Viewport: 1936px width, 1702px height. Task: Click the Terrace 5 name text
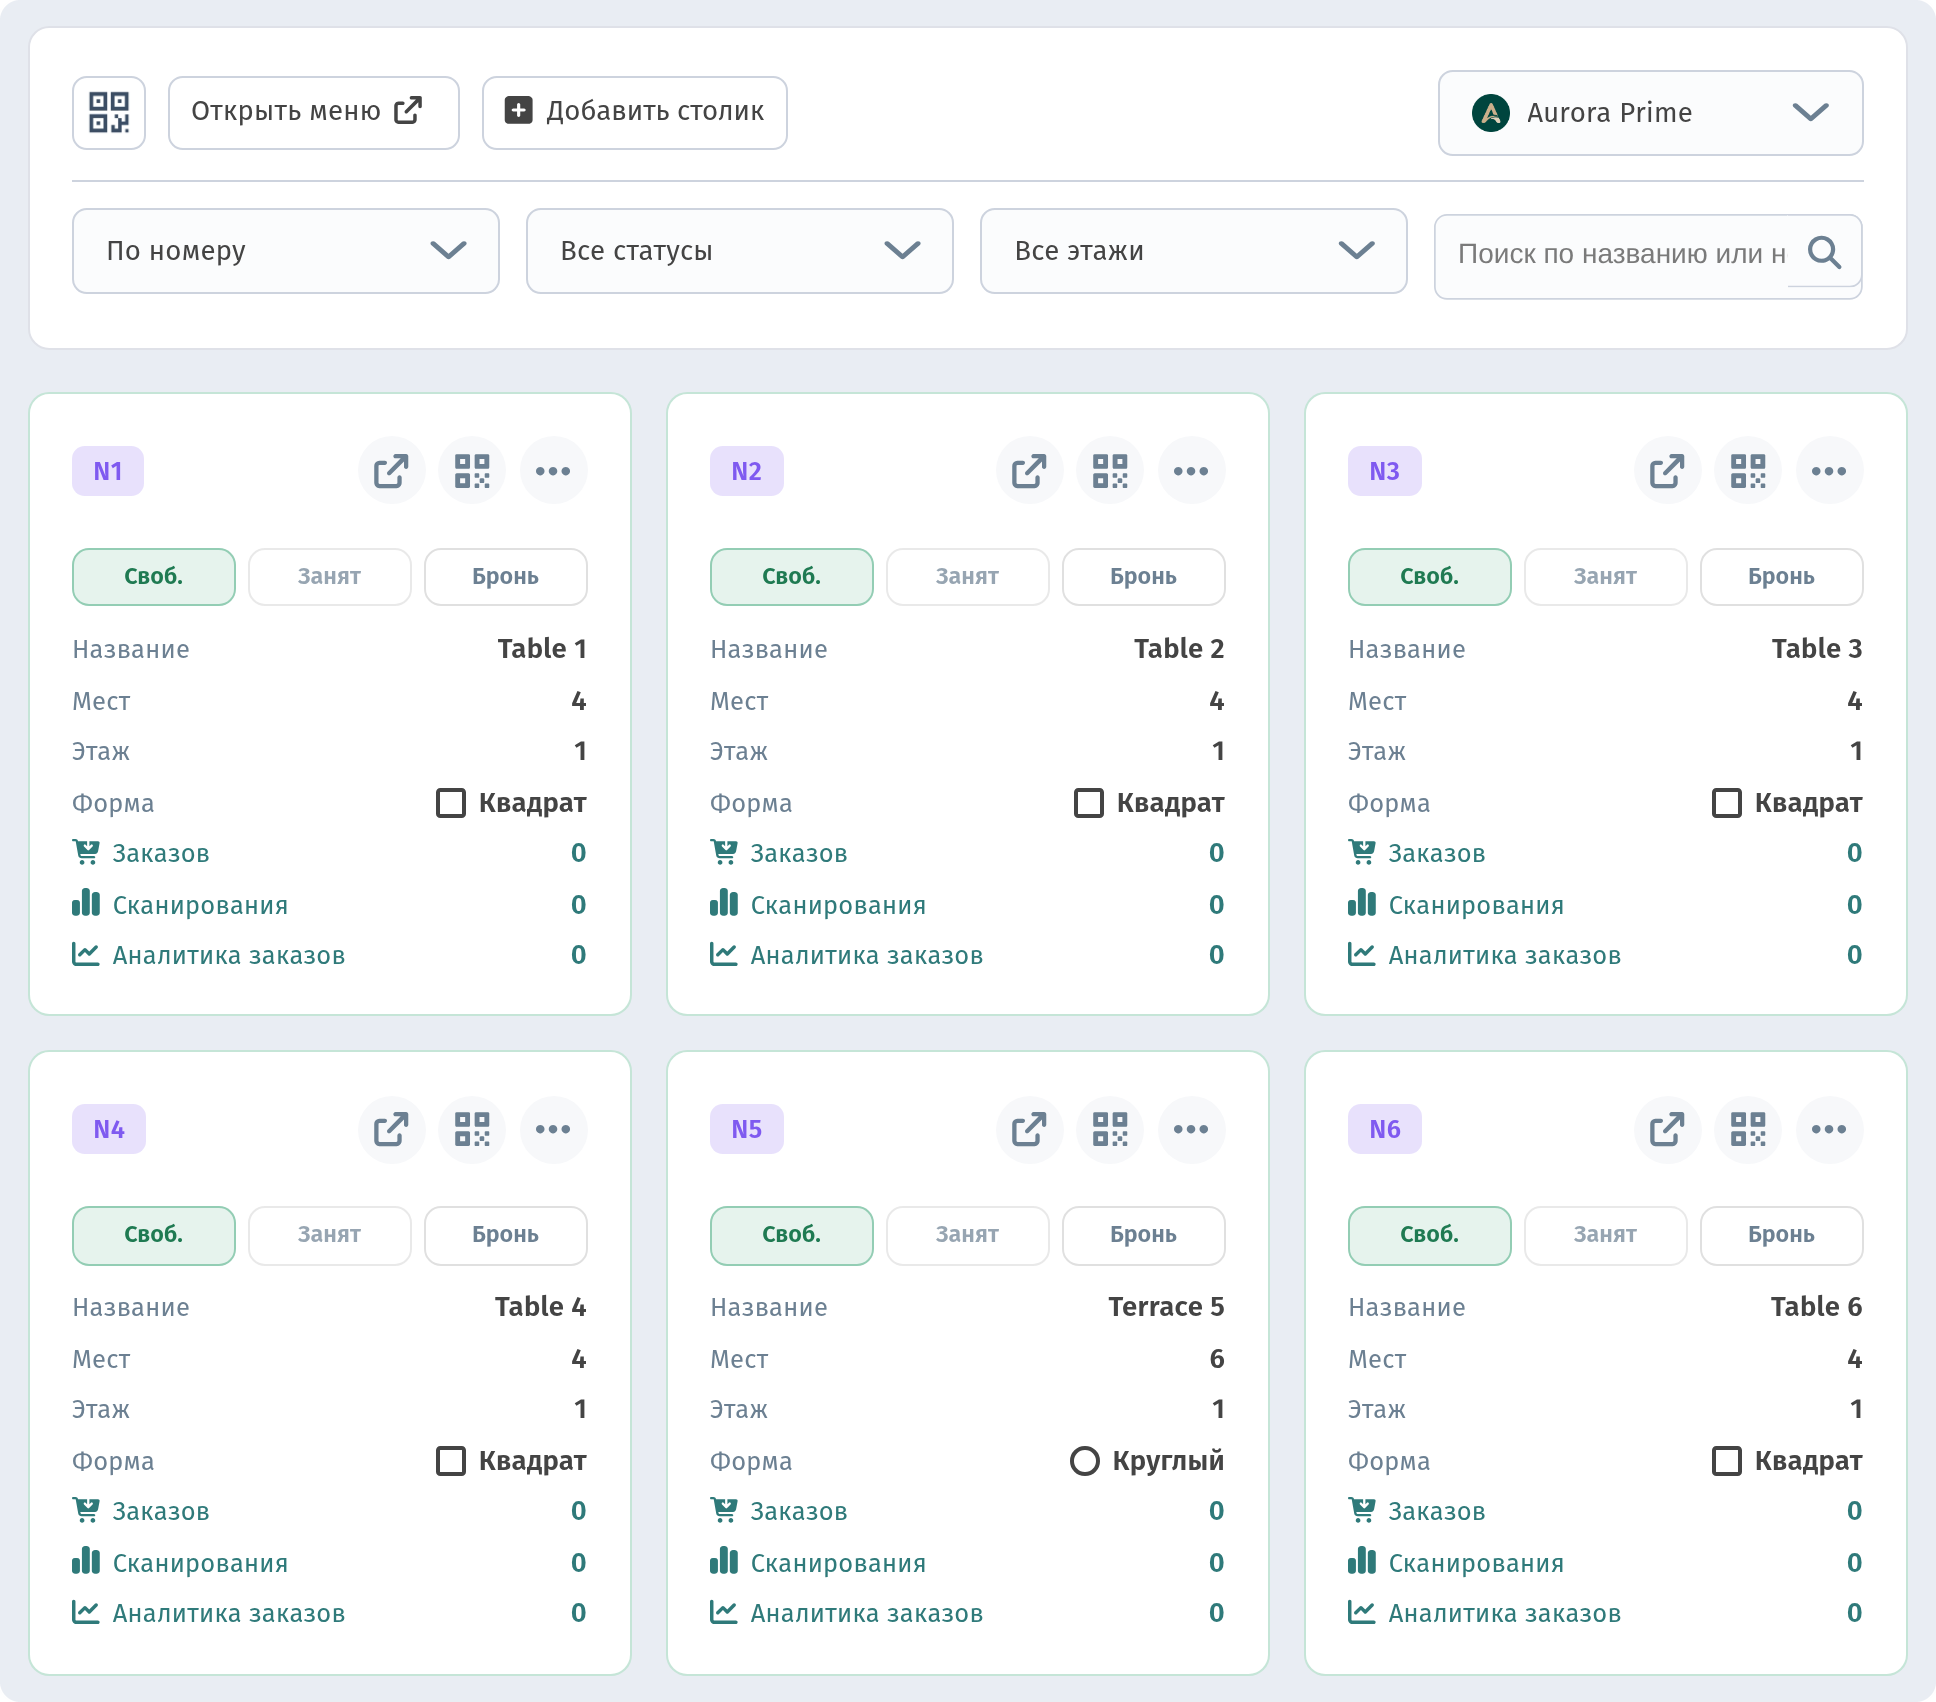pyautogui.click(x=1166, y=1307)
